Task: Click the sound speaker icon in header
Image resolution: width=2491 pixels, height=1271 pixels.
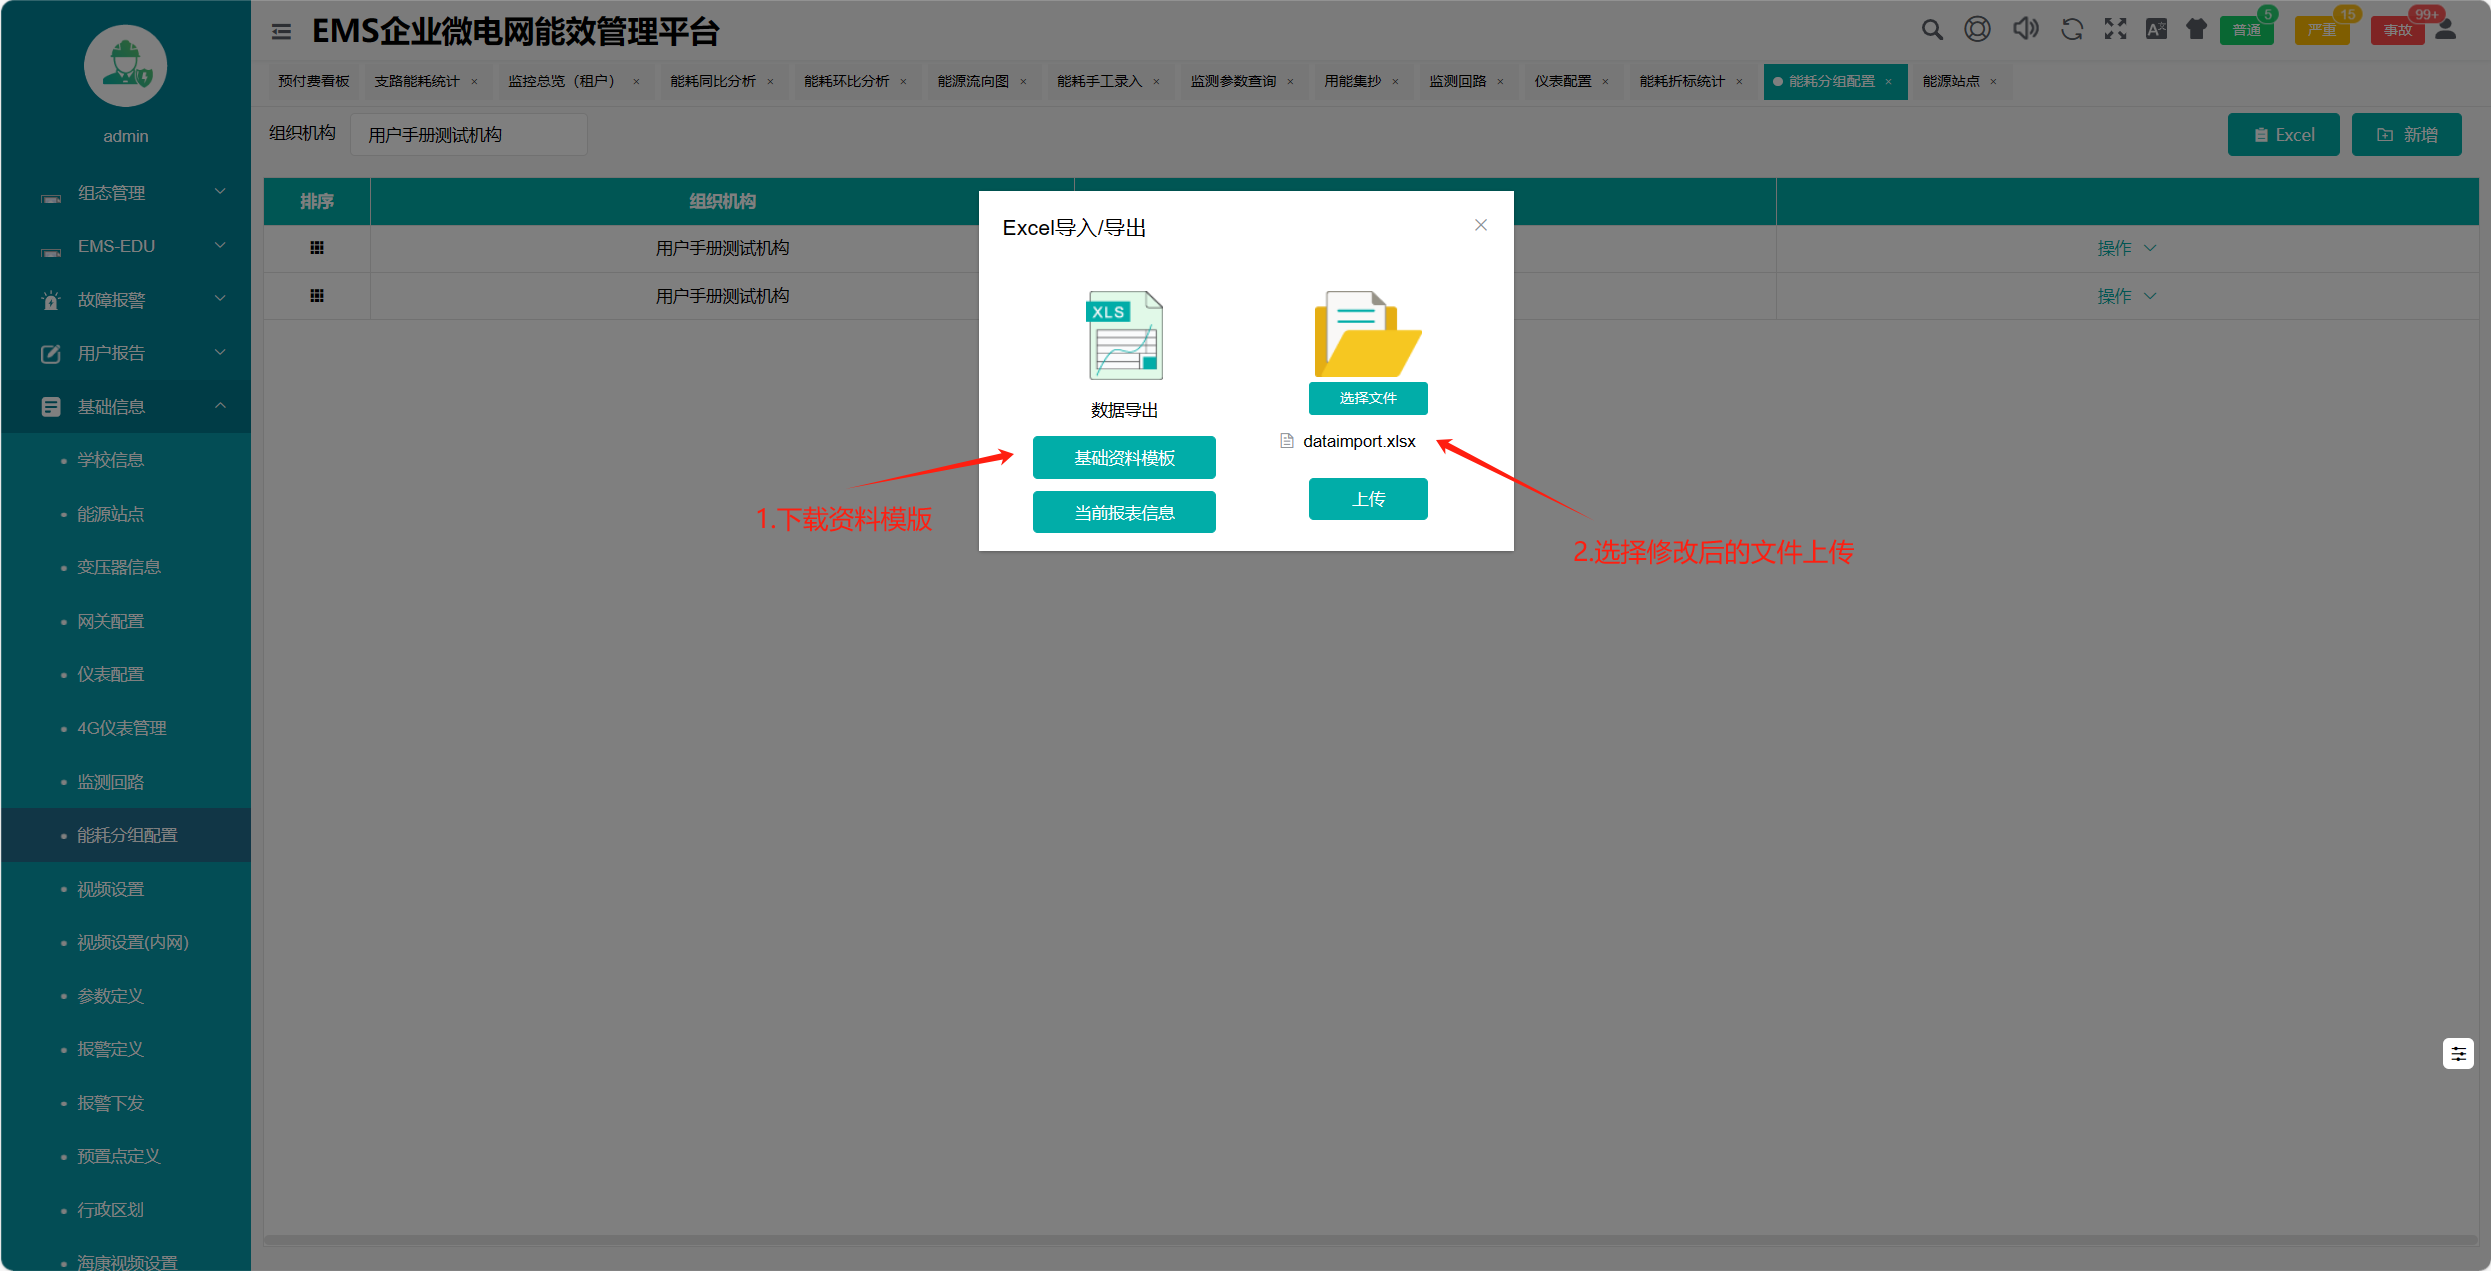Action: 2025,29
